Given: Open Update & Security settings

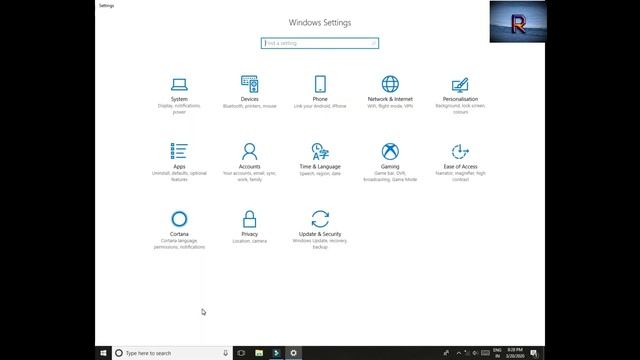Looking at the screenshot, I should (320, 230).
